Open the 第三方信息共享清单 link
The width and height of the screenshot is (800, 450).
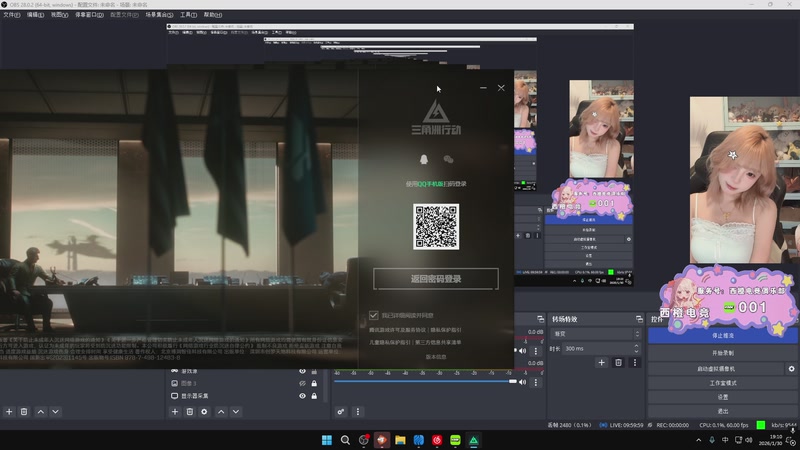coord(438,342)
